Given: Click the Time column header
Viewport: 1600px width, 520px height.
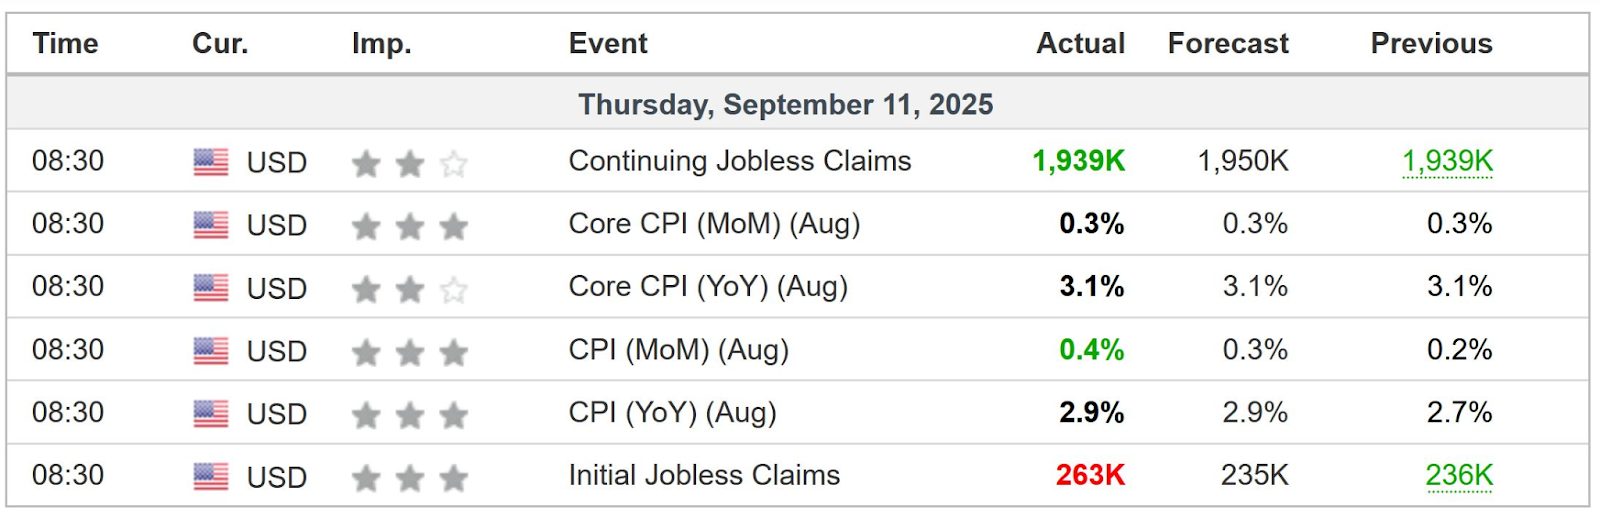Looking at the screenshot, I should pos(65,44).
